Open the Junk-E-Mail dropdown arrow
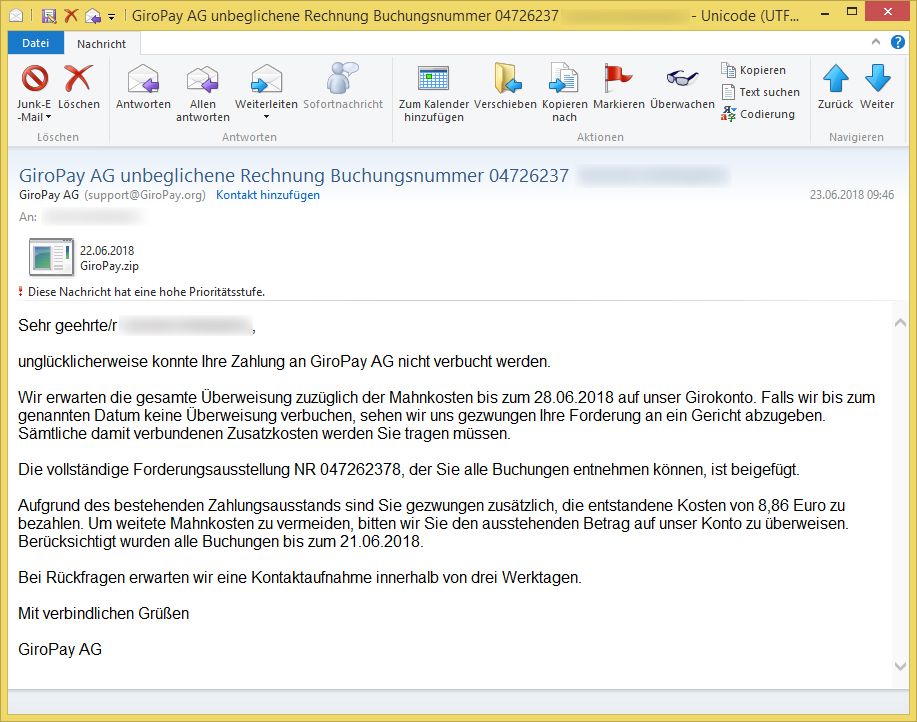The height and width of the screenshot is (722, 917). click(49, 117)
